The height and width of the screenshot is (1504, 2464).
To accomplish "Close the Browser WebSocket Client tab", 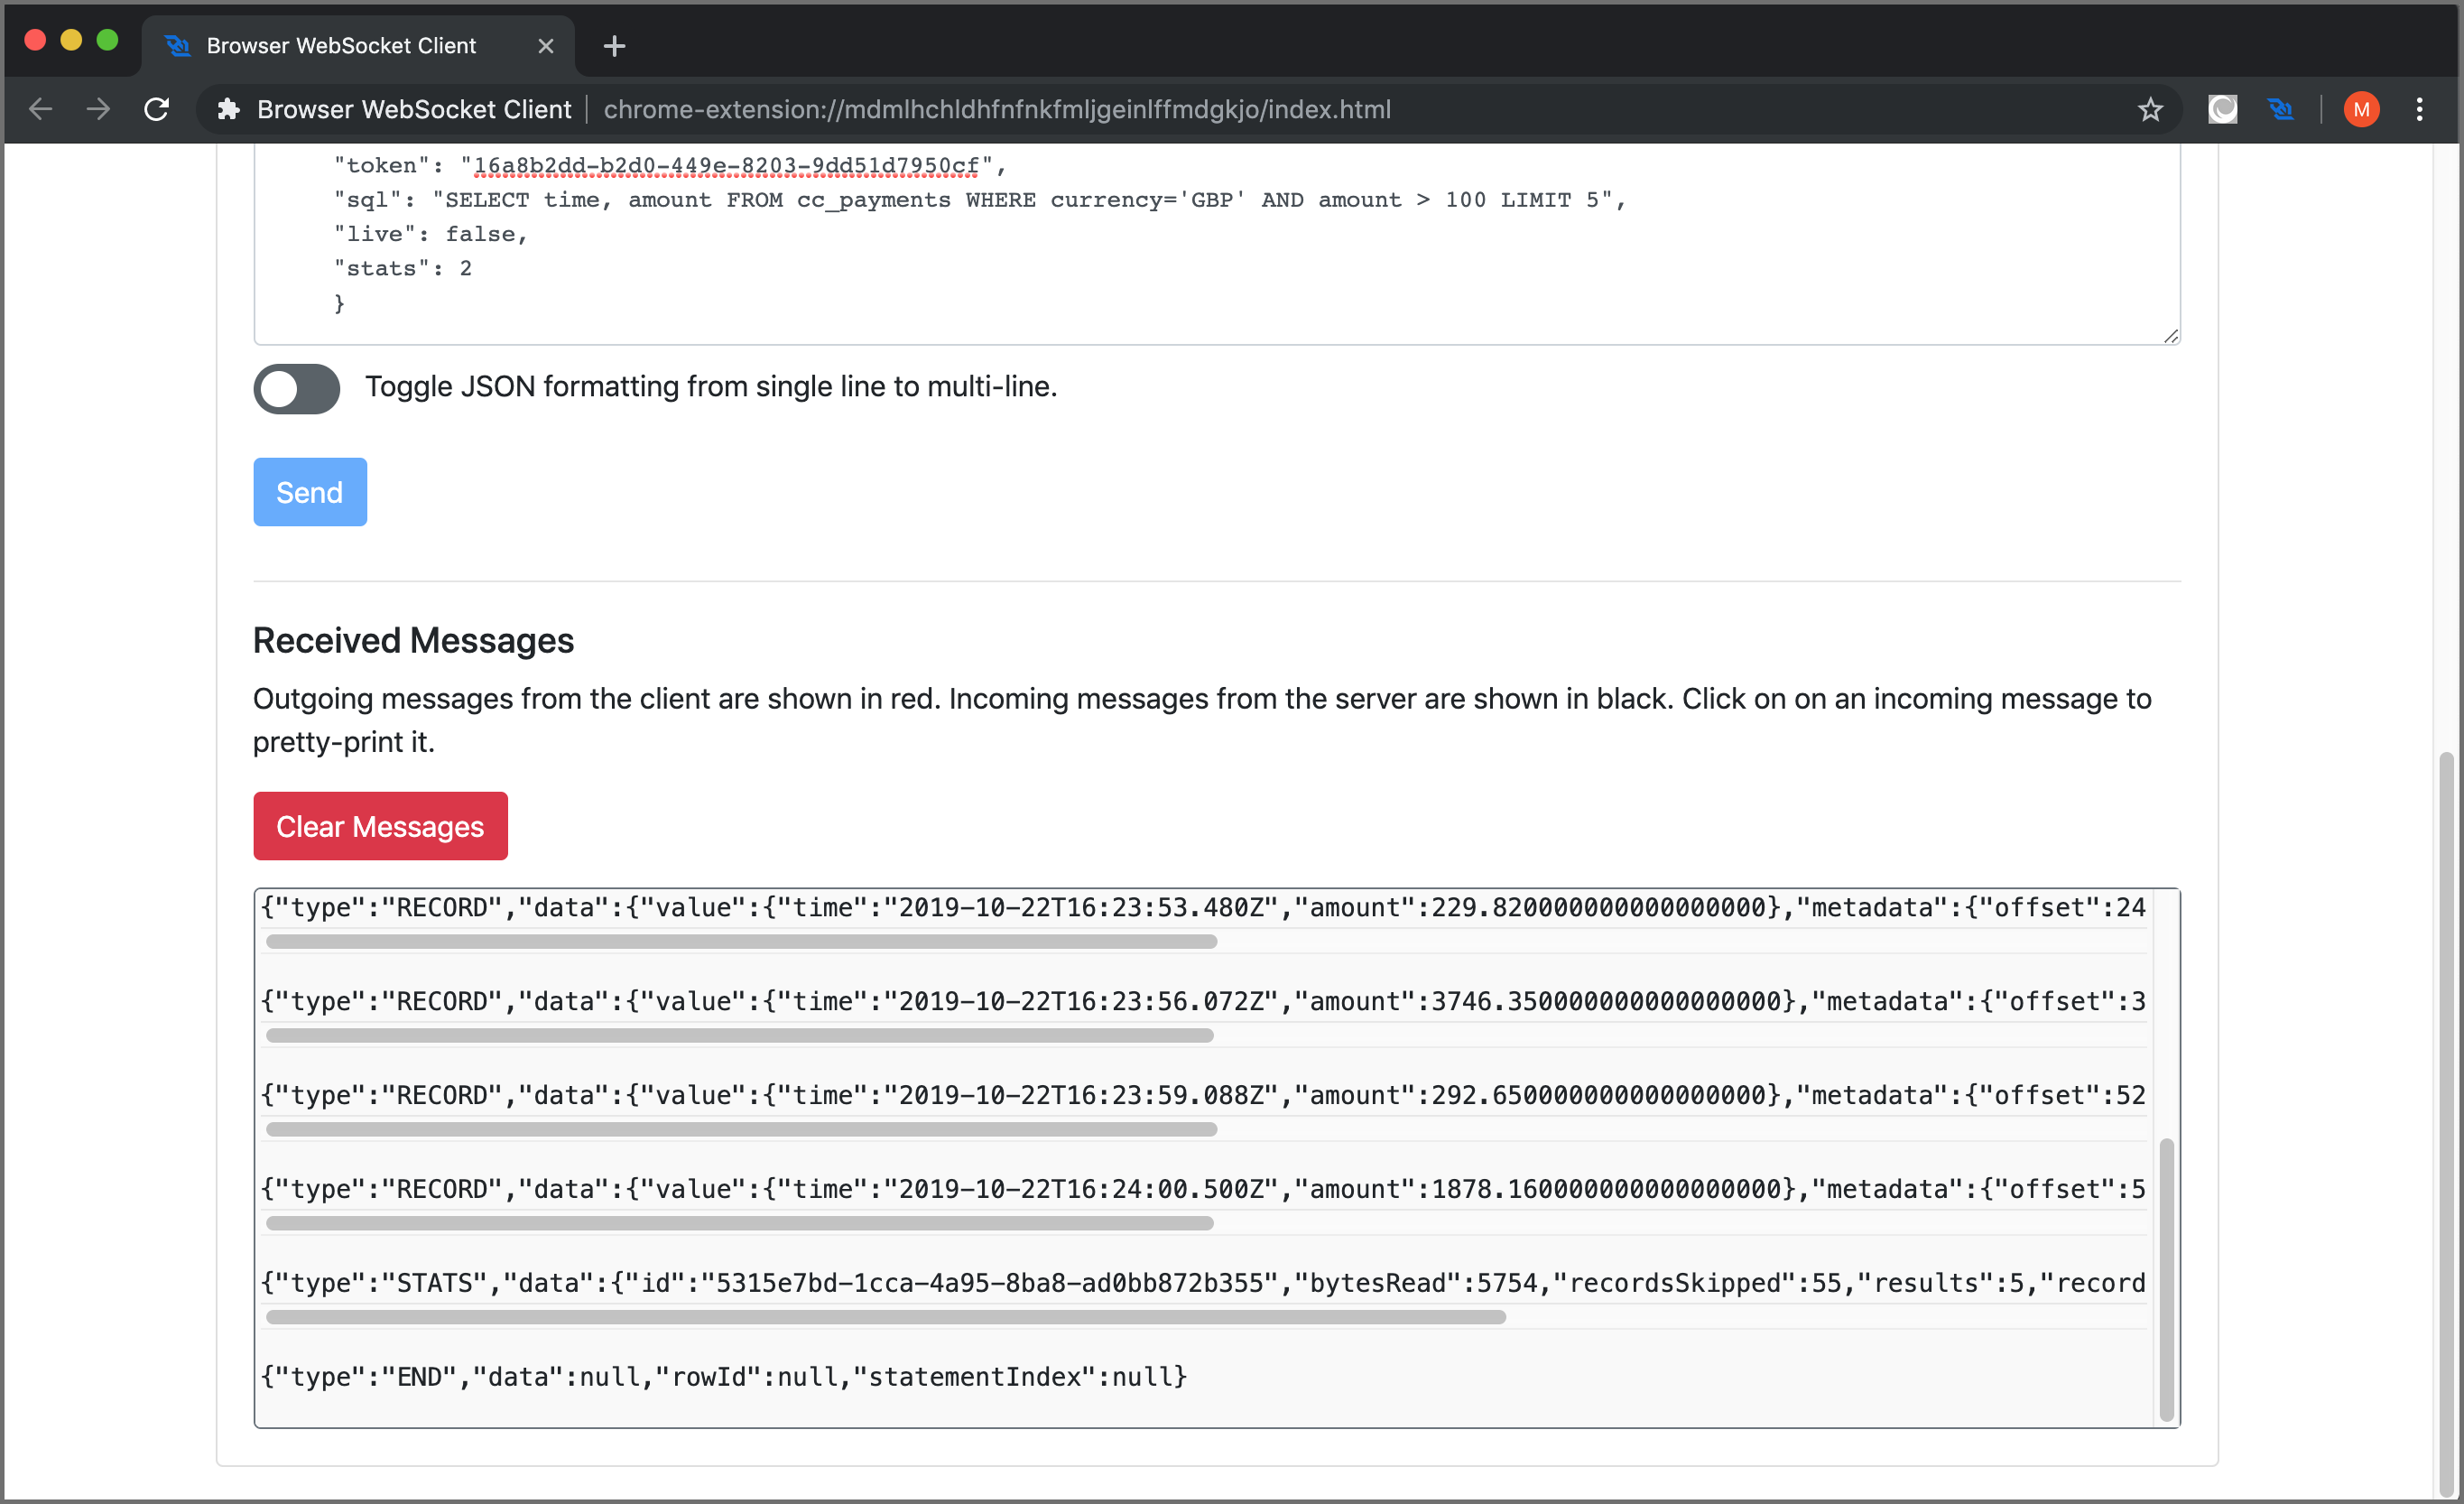I will click(x=546, y=46).
